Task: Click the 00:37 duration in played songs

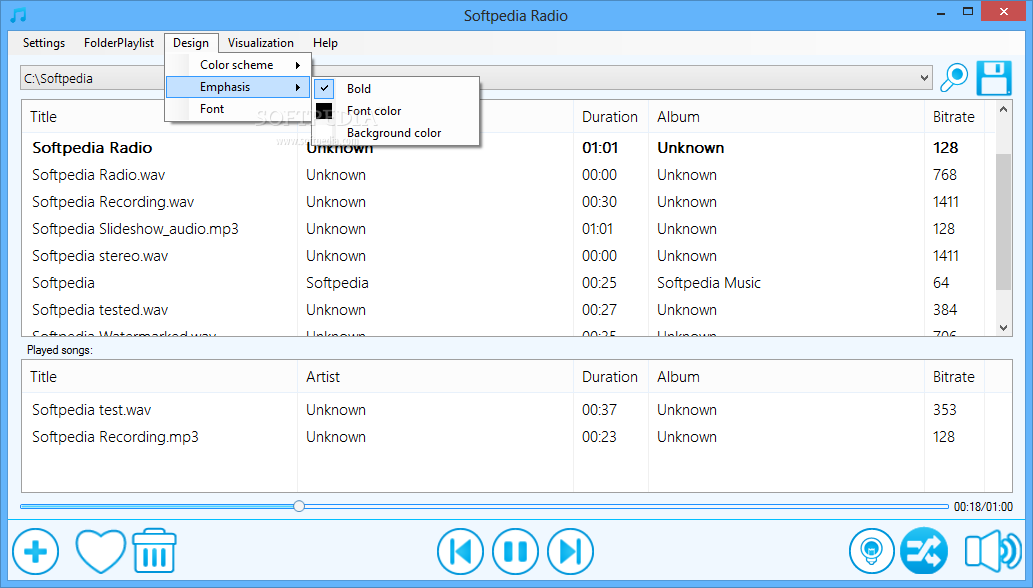Action: point(599,410)
